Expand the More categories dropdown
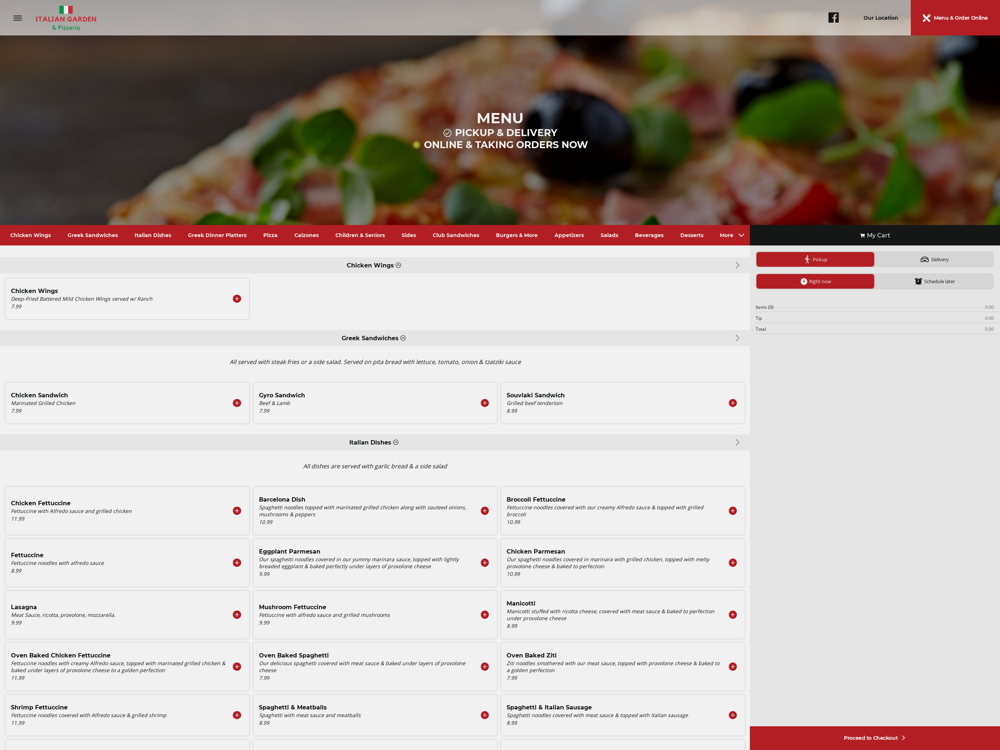 click(x=732, y=235)
